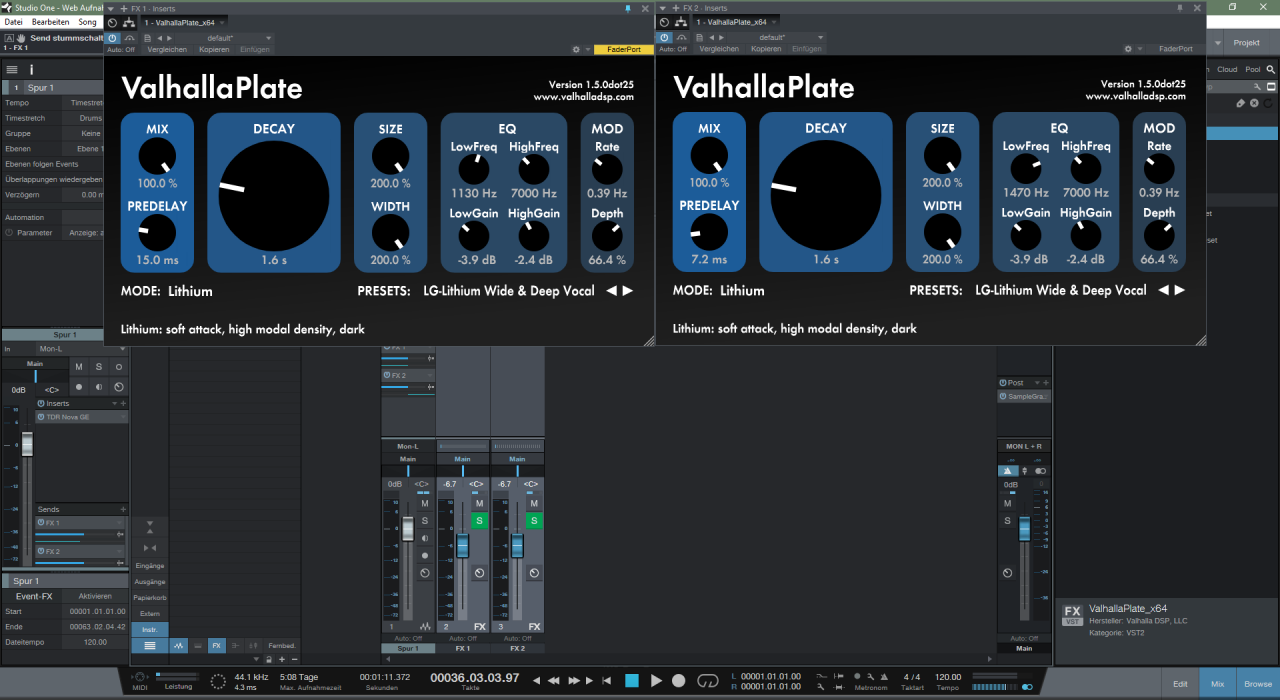The image size is (1280, 700).
Task: Click Aktivieren next to Event-FX
Action: (x=95, y=596)
